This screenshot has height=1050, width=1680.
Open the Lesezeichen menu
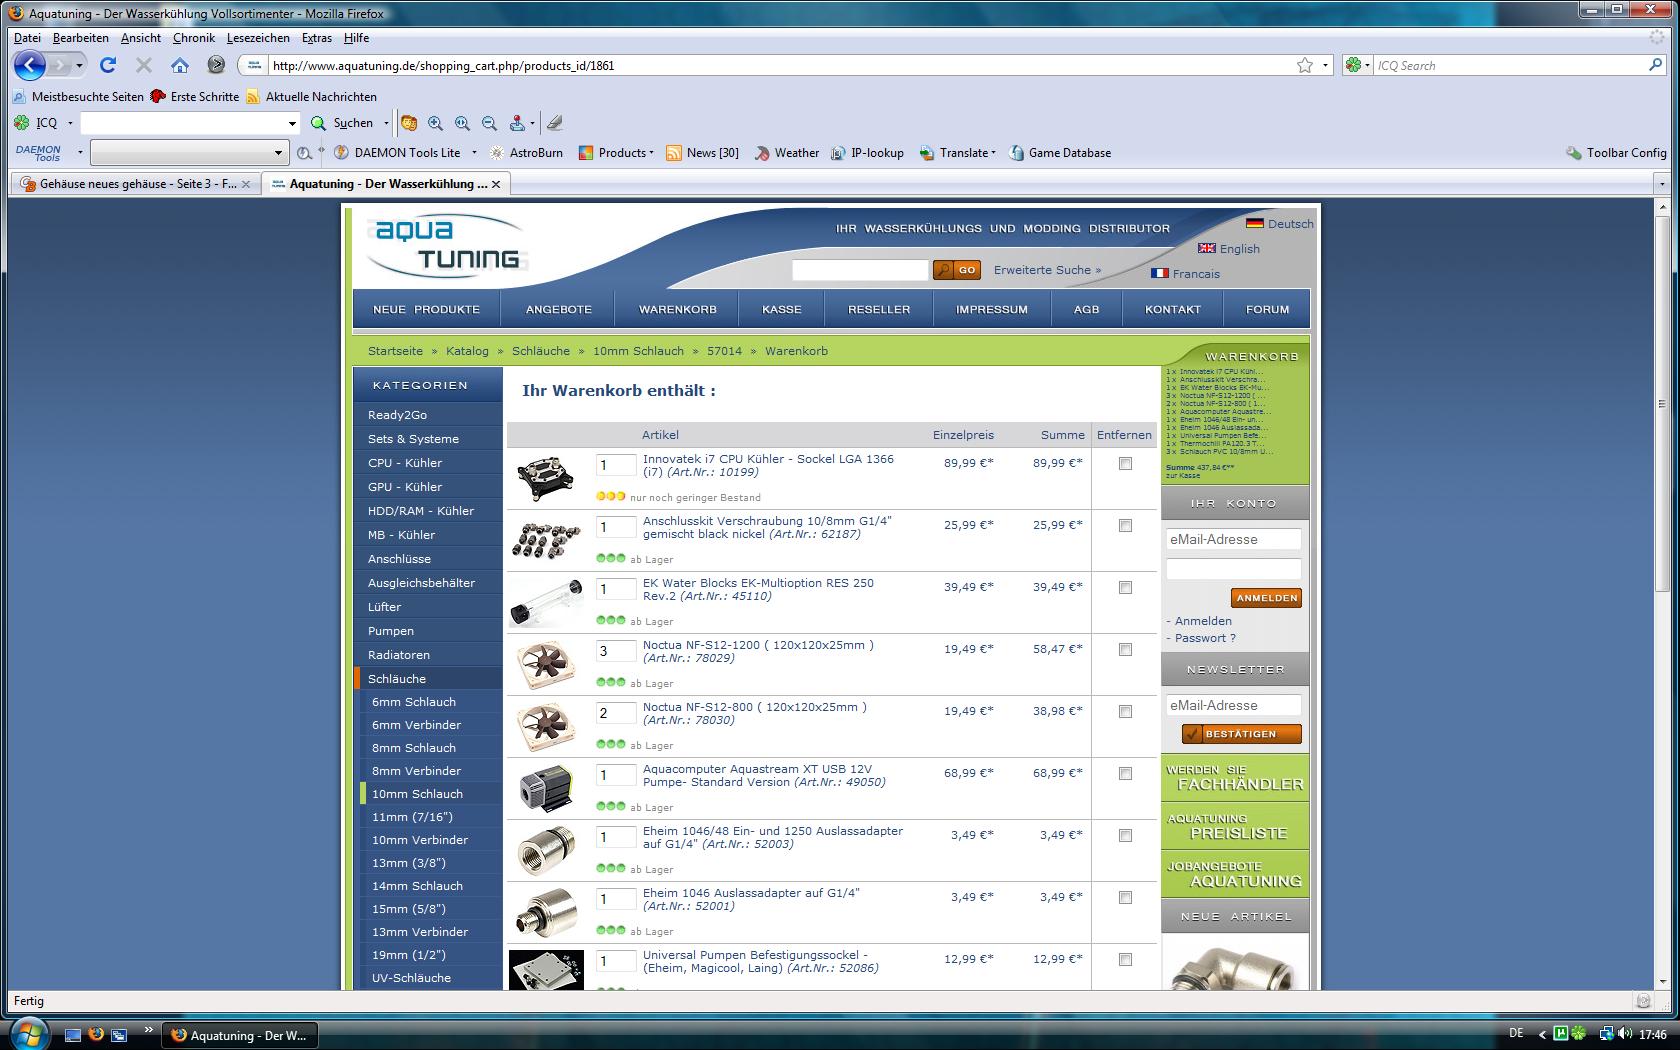(258, 38)
